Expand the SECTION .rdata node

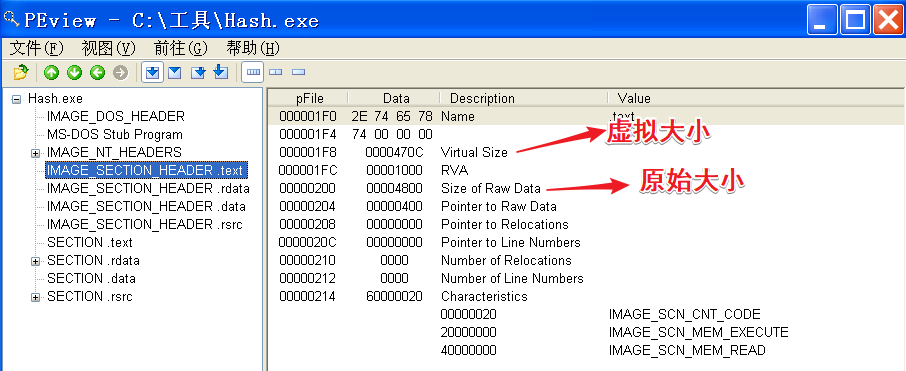point(36,261)
